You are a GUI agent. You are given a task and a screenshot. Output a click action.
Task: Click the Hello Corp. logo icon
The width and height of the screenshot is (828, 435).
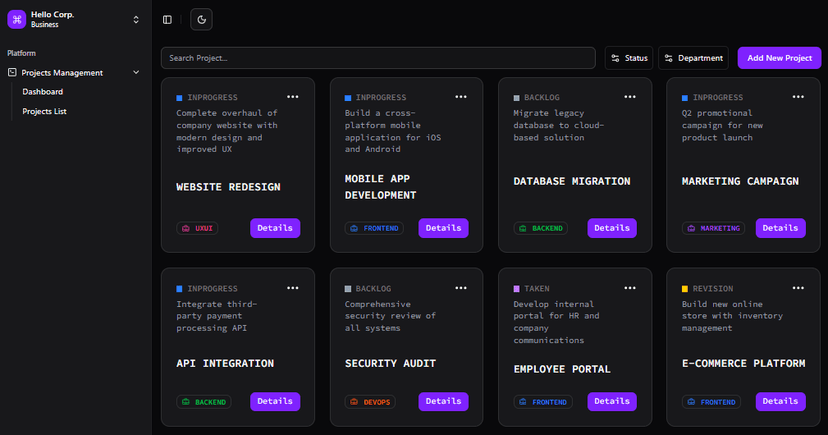16,19
